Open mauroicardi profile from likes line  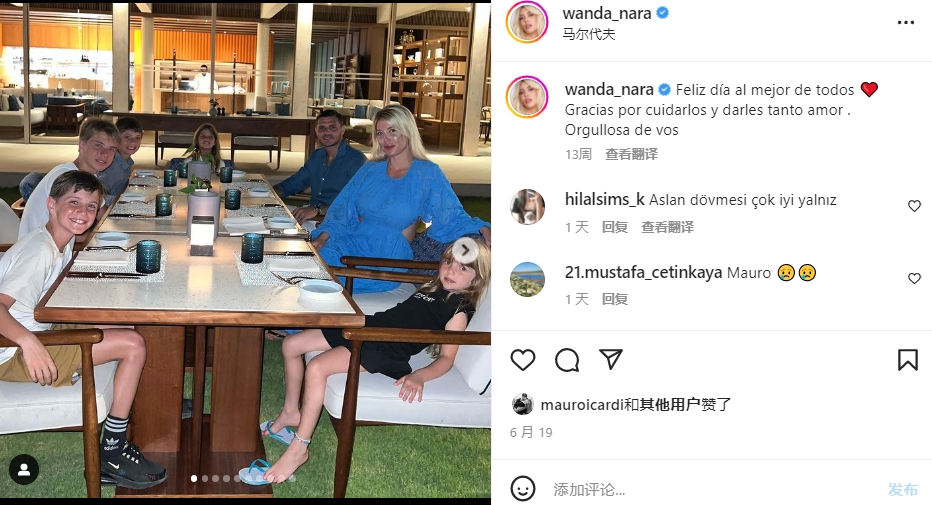click(x=582, y=405)
